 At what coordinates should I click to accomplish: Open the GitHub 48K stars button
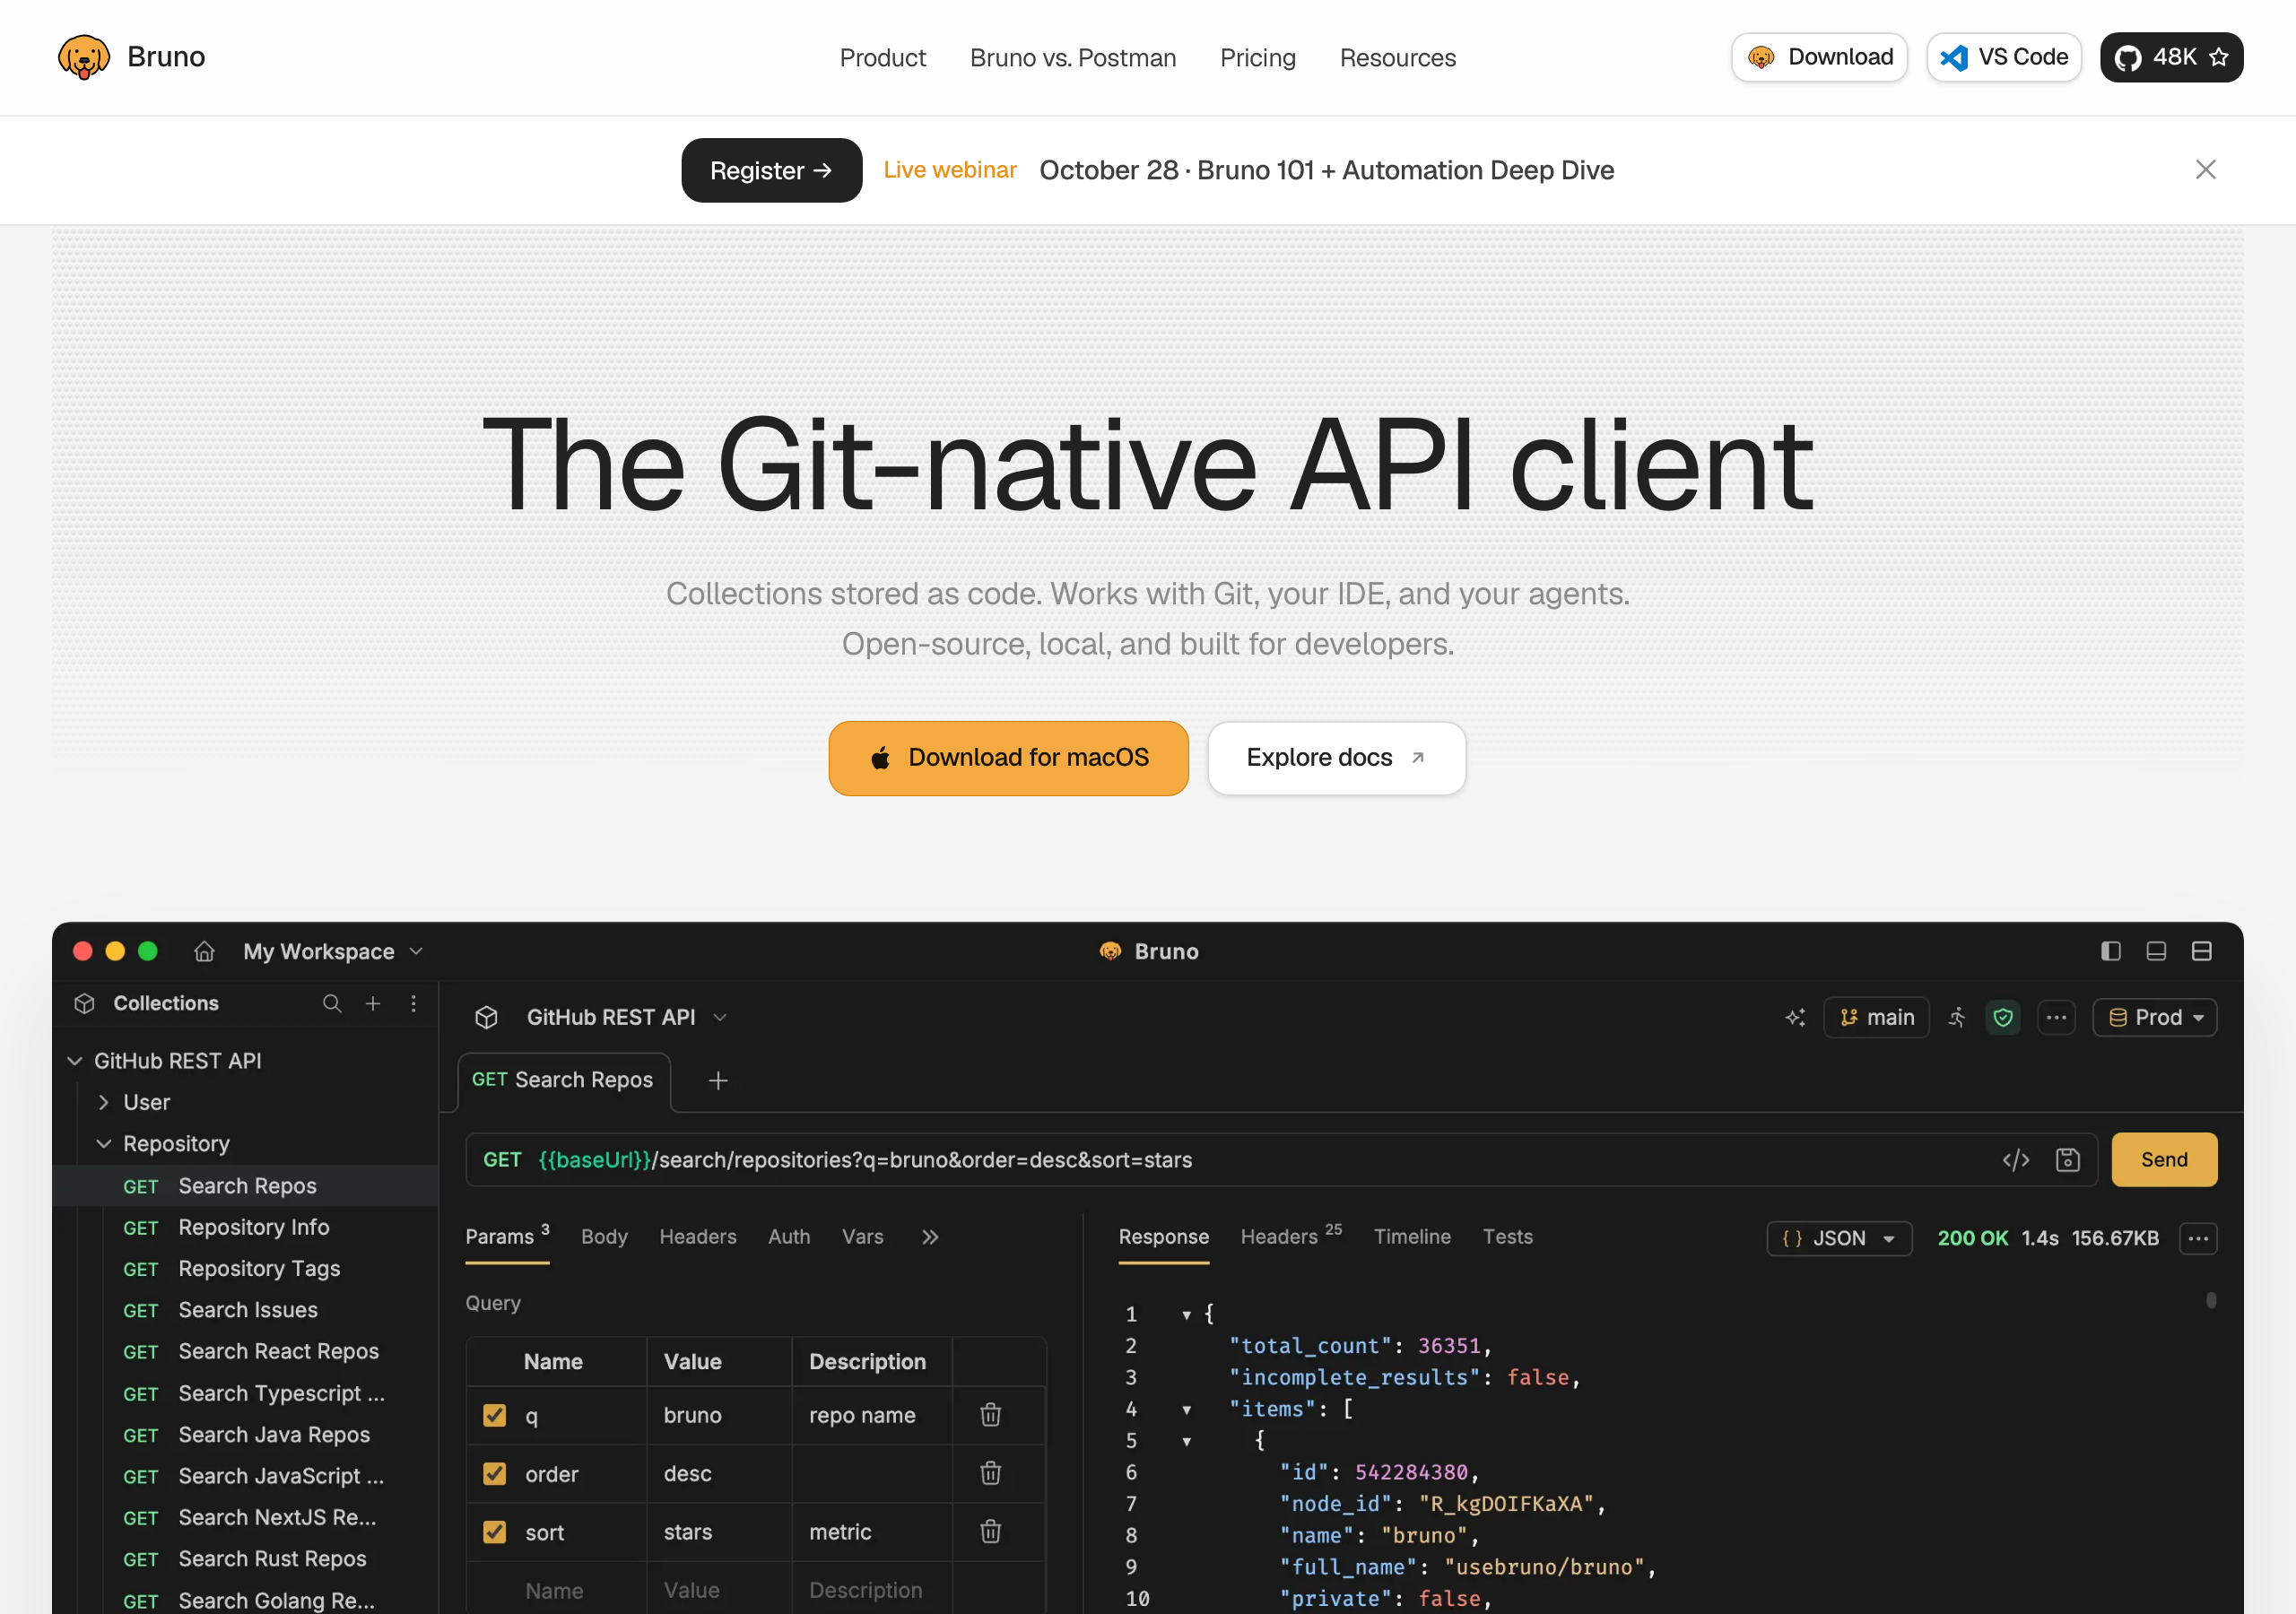tap(2171, 57)
